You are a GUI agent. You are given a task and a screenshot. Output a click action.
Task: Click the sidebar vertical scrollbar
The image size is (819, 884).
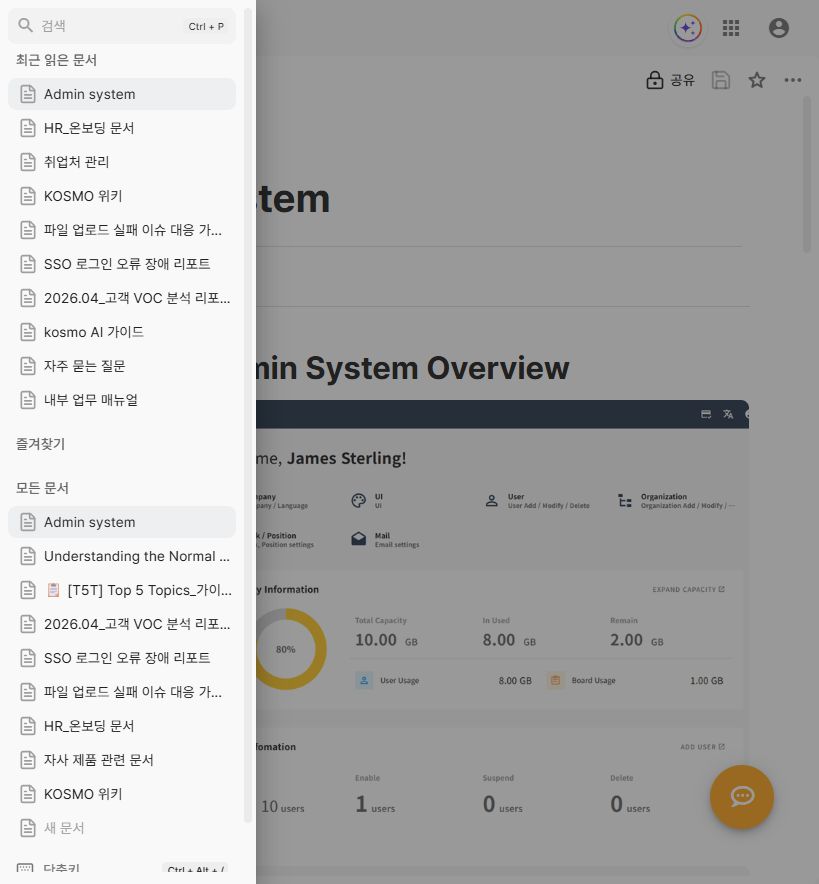tap(247, 414)
